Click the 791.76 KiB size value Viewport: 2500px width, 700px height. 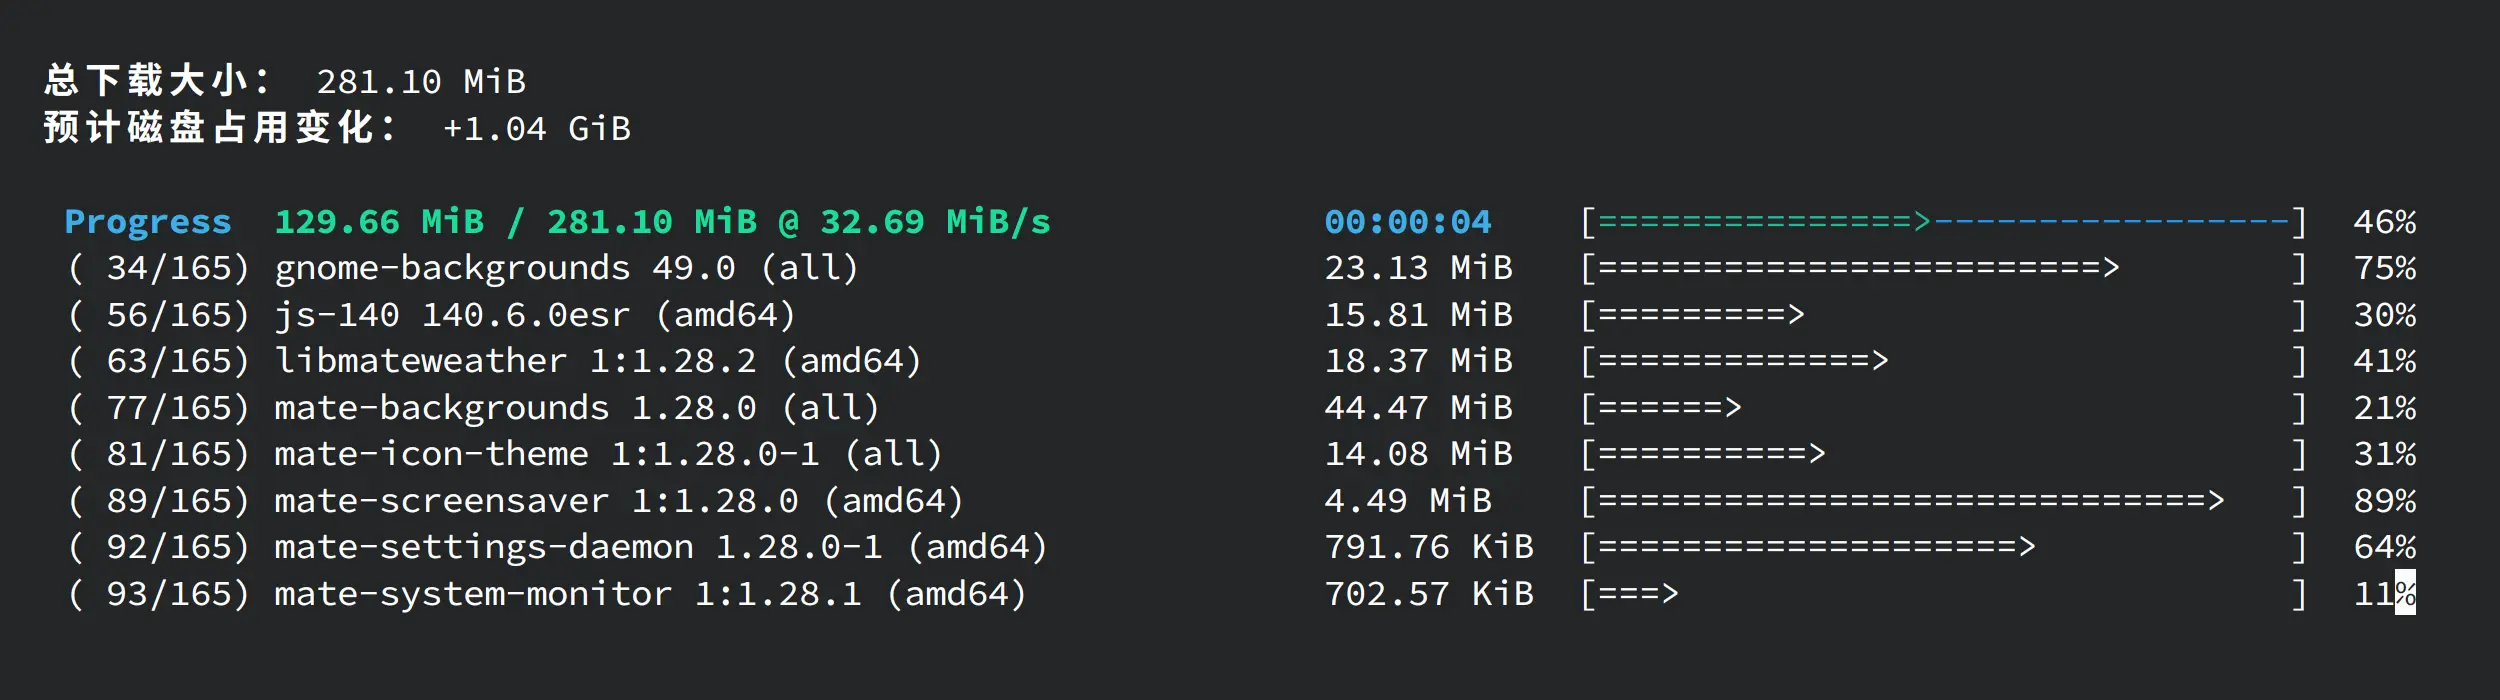1429,547
